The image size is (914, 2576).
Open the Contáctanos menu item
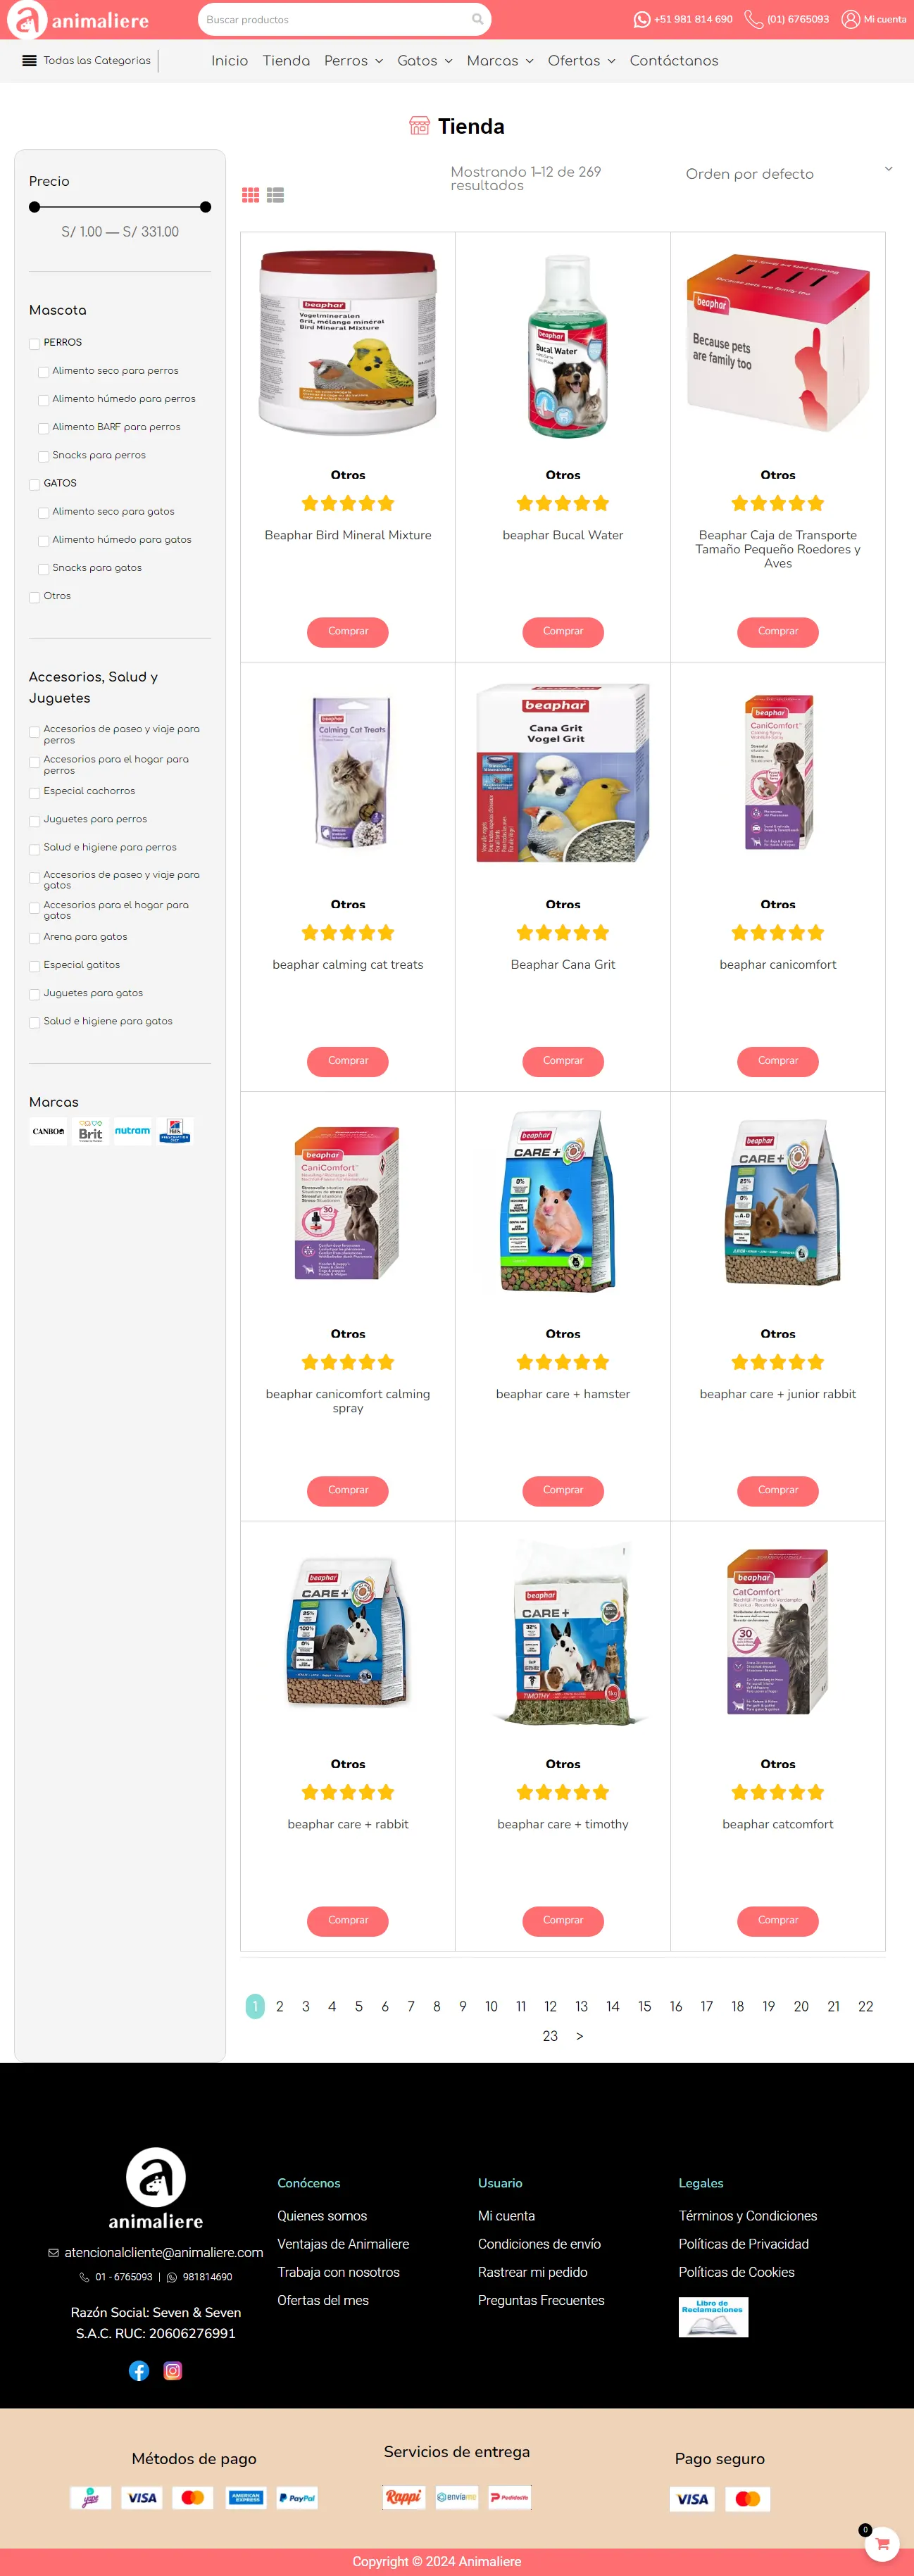[674, 61]
